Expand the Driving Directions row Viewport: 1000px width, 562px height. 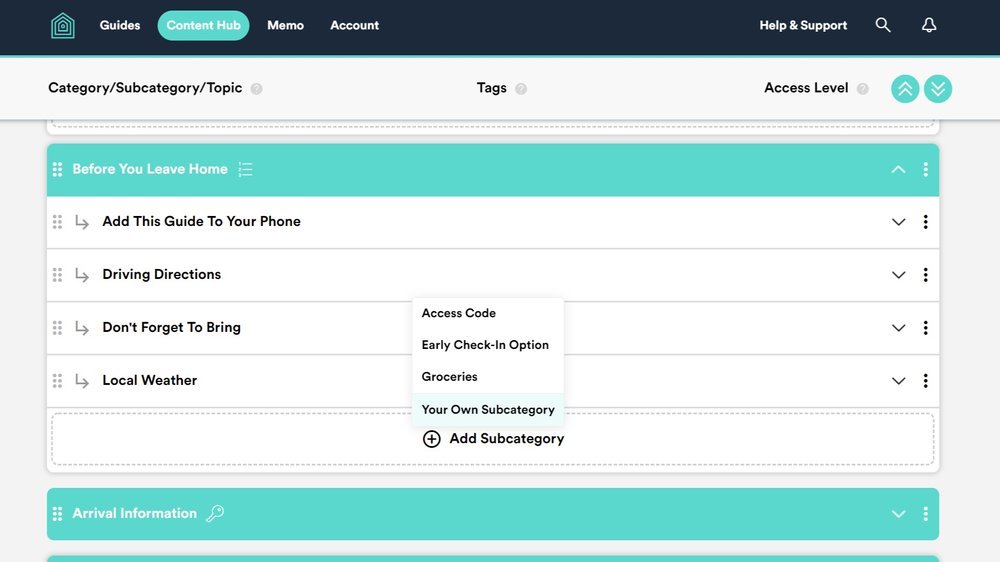click(x=898, y=275)
